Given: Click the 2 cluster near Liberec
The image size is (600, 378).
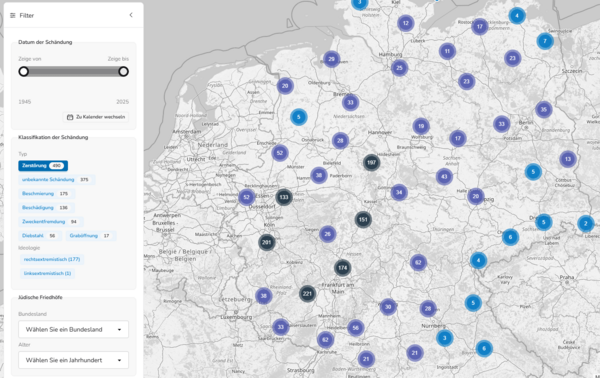Looking at the screenshot, I should (x=585, y=223).
